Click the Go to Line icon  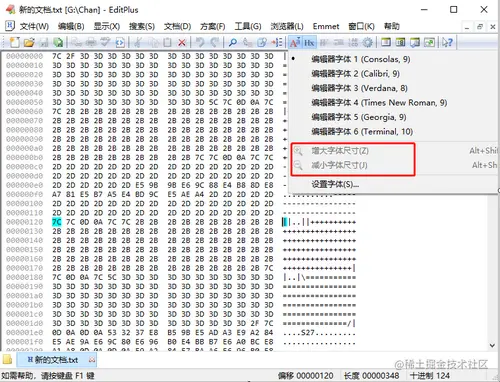pos(277,42)
